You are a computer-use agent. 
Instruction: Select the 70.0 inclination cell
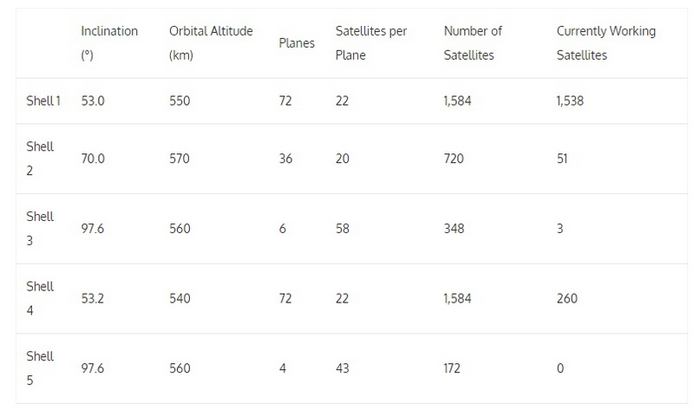93,159
